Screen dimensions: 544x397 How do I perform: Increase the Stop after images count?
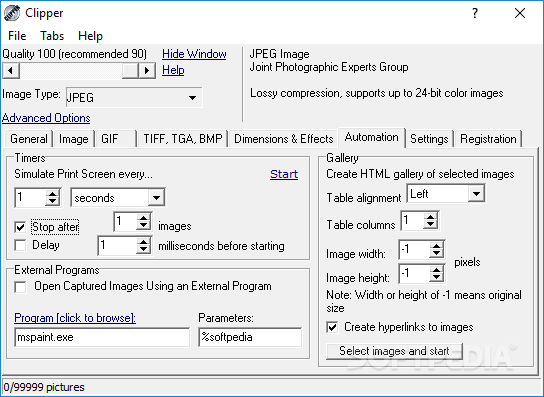coord(143,218)
